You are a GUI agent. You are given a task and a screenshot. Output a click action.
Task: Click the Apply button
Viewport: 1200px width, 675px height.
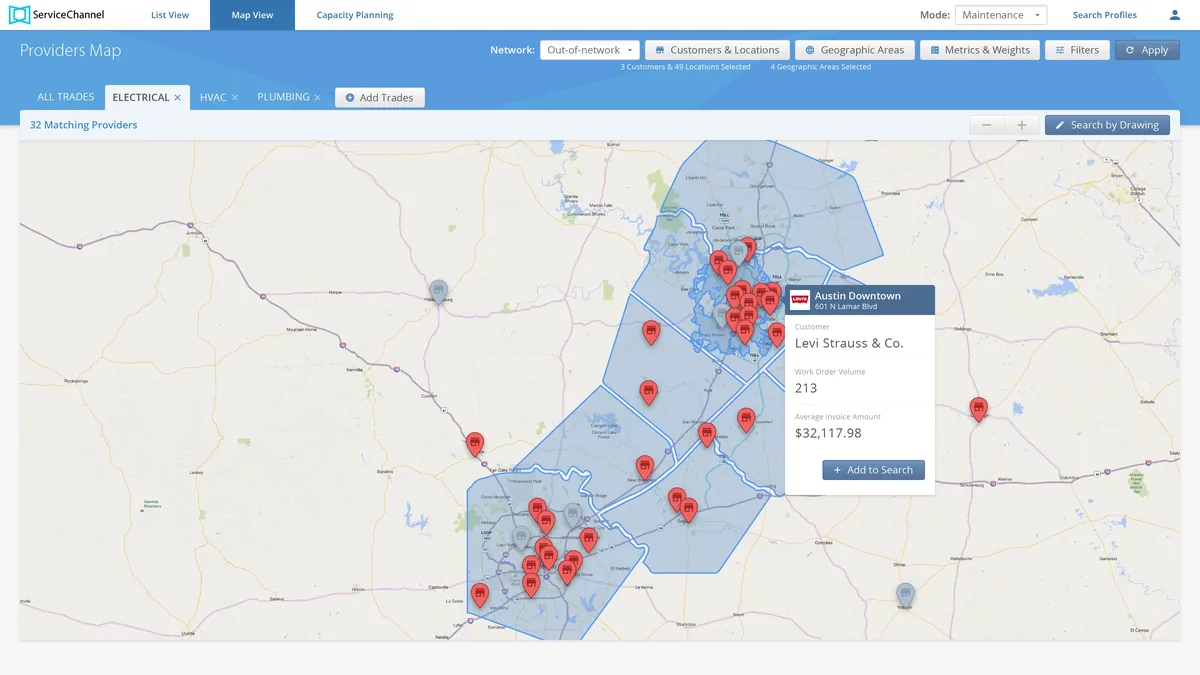click(1147, 50)
